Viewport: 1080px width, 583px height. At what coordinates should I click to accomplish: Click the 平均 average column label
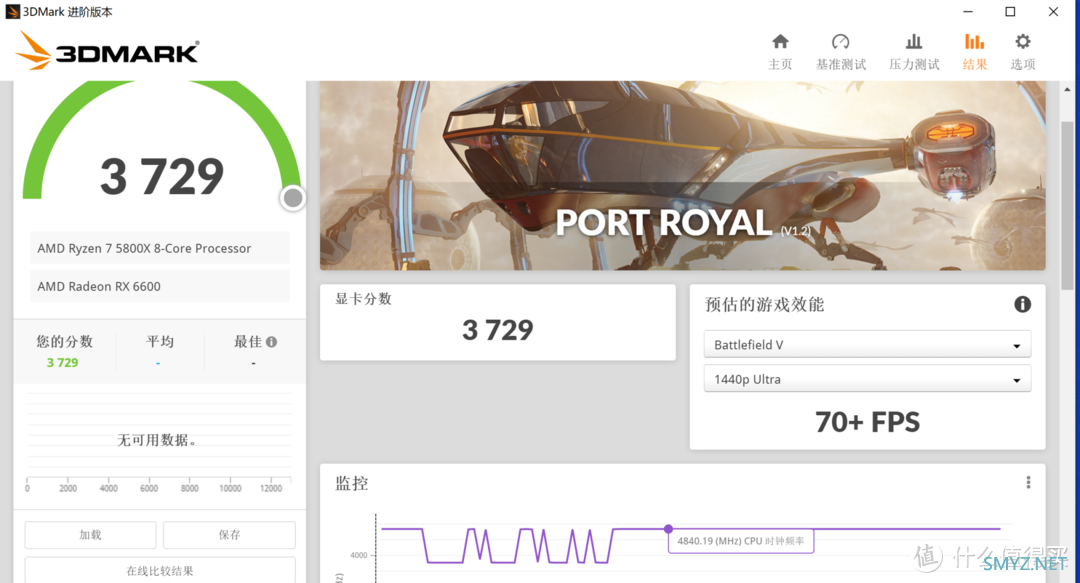(x=160, y=342)
